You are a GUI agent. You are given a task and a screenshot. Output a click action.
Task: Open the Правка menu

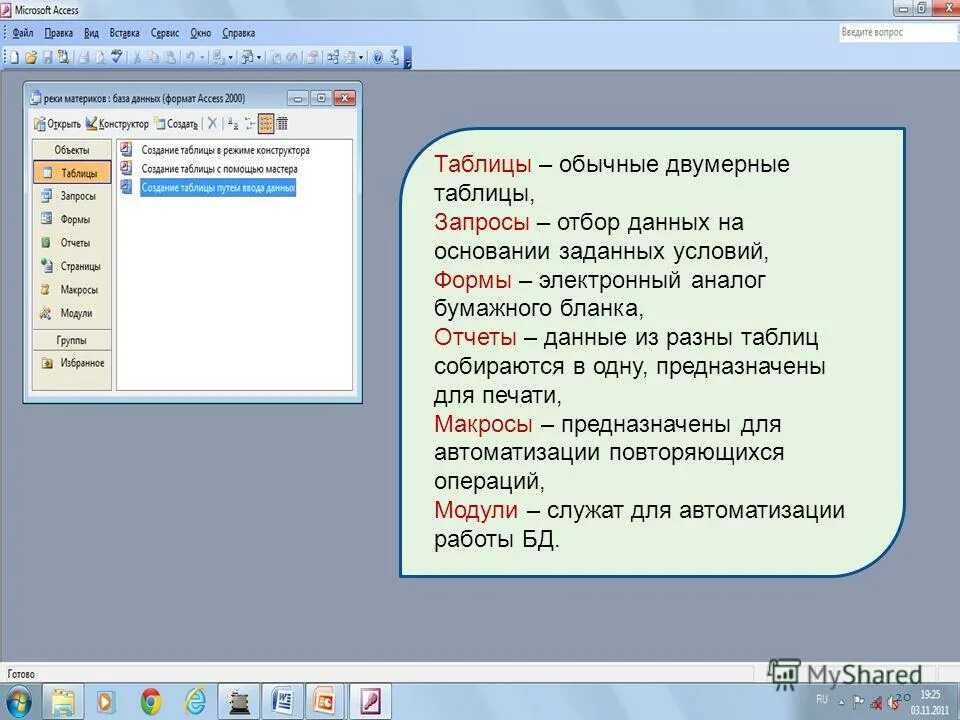click(59, 33)
